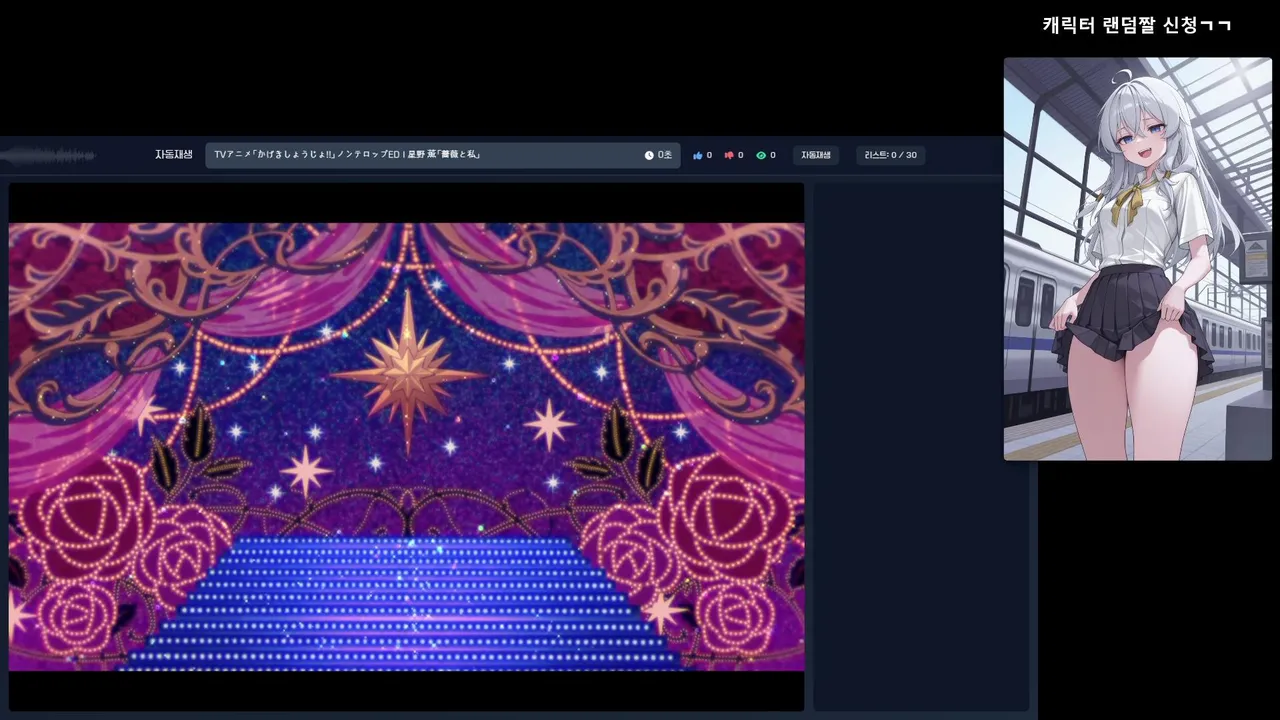Click the video player showing stage curtains

click(406, 446)
